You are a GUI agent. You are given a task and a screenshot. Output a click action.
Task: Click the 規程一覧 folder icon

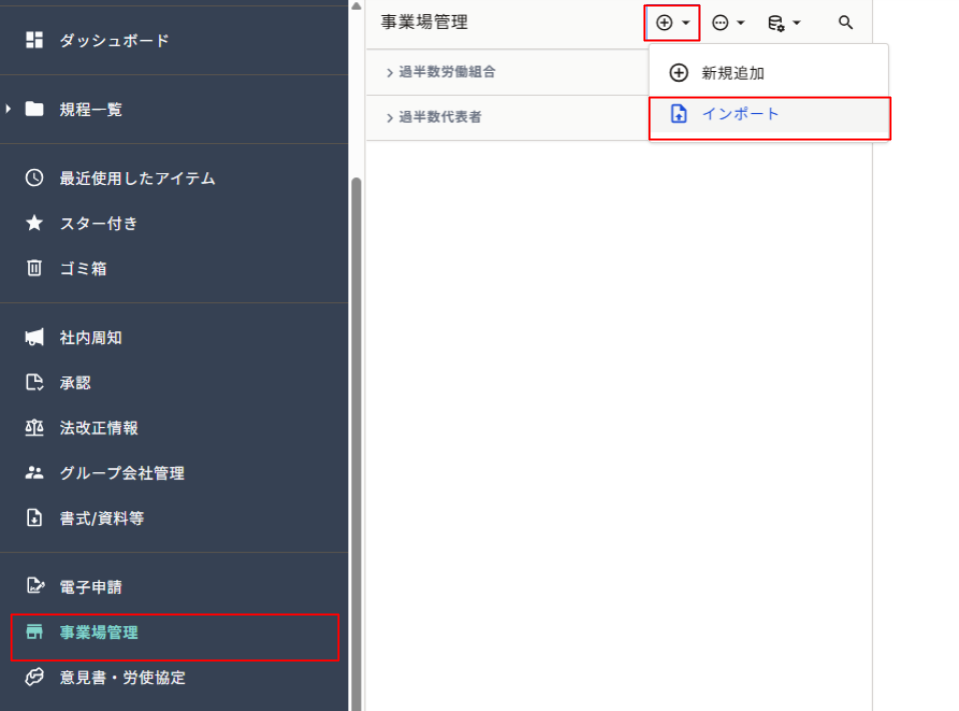tap(34, 109)
